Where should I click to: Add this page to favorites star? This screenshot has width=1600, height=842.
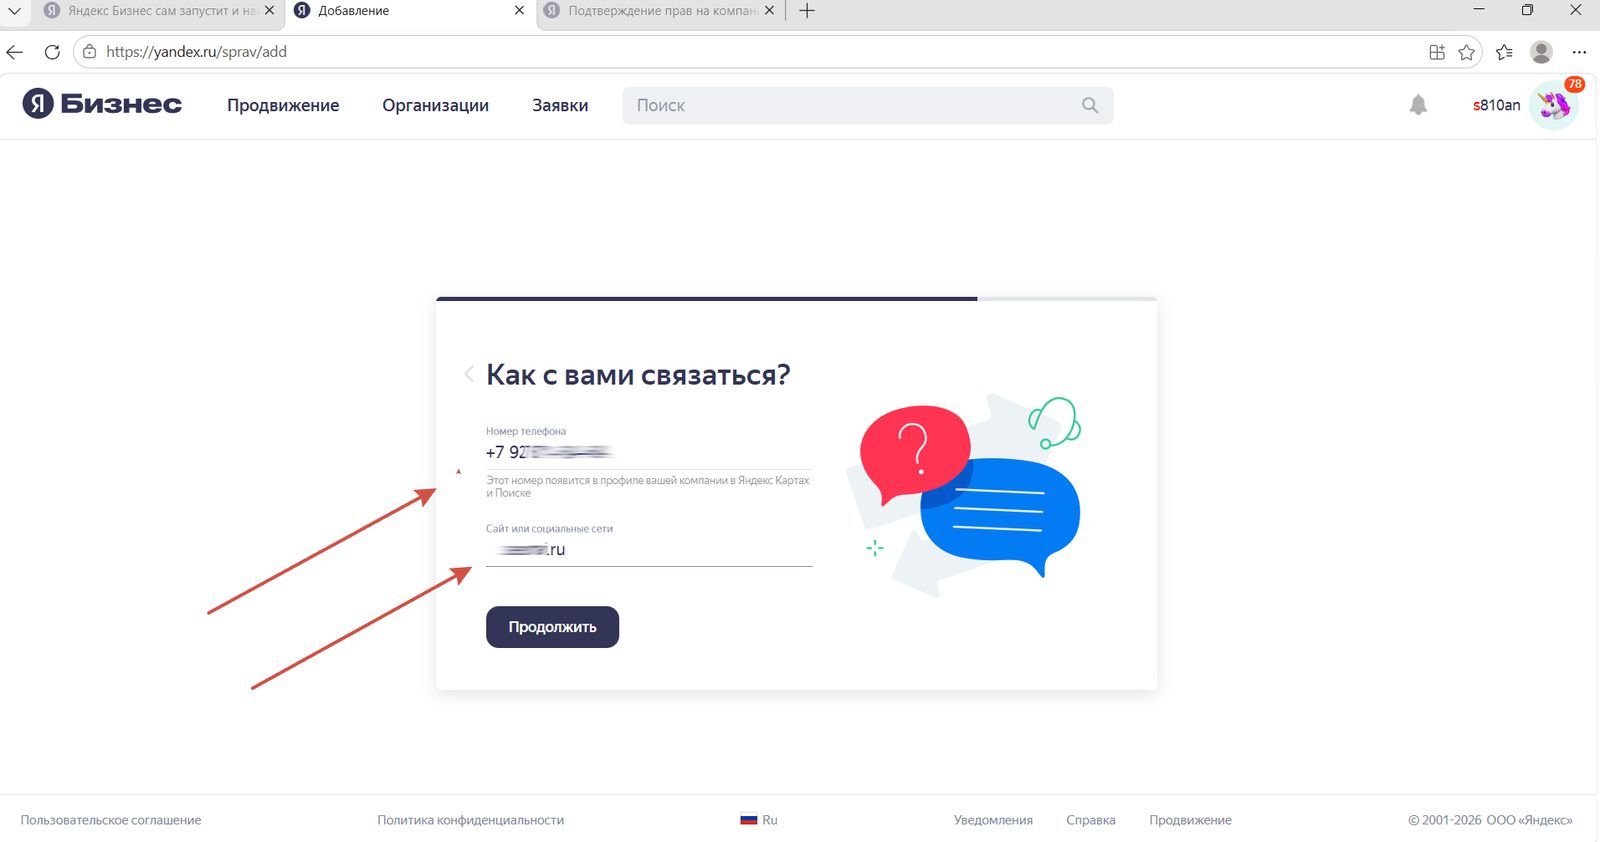click(x=1467, y=52)
